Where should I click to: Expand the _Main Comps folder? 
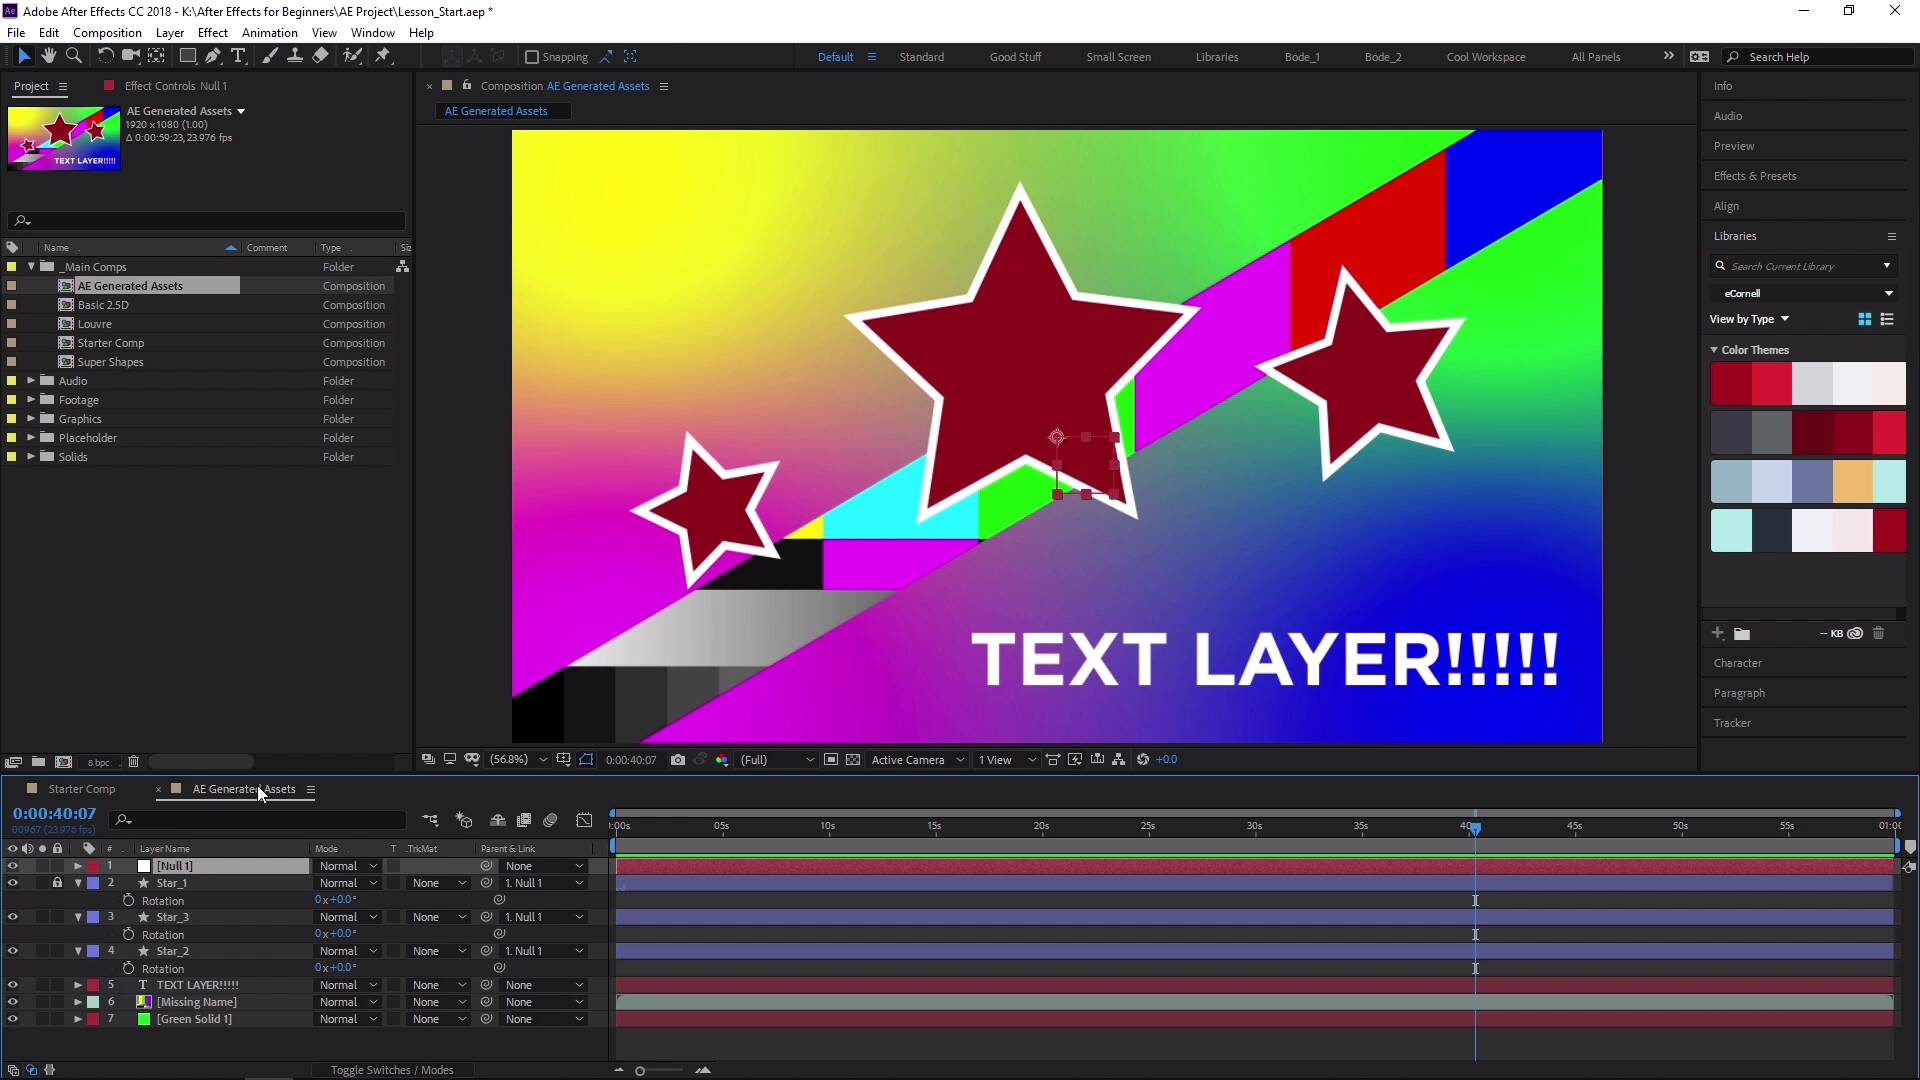click(29, 265)
